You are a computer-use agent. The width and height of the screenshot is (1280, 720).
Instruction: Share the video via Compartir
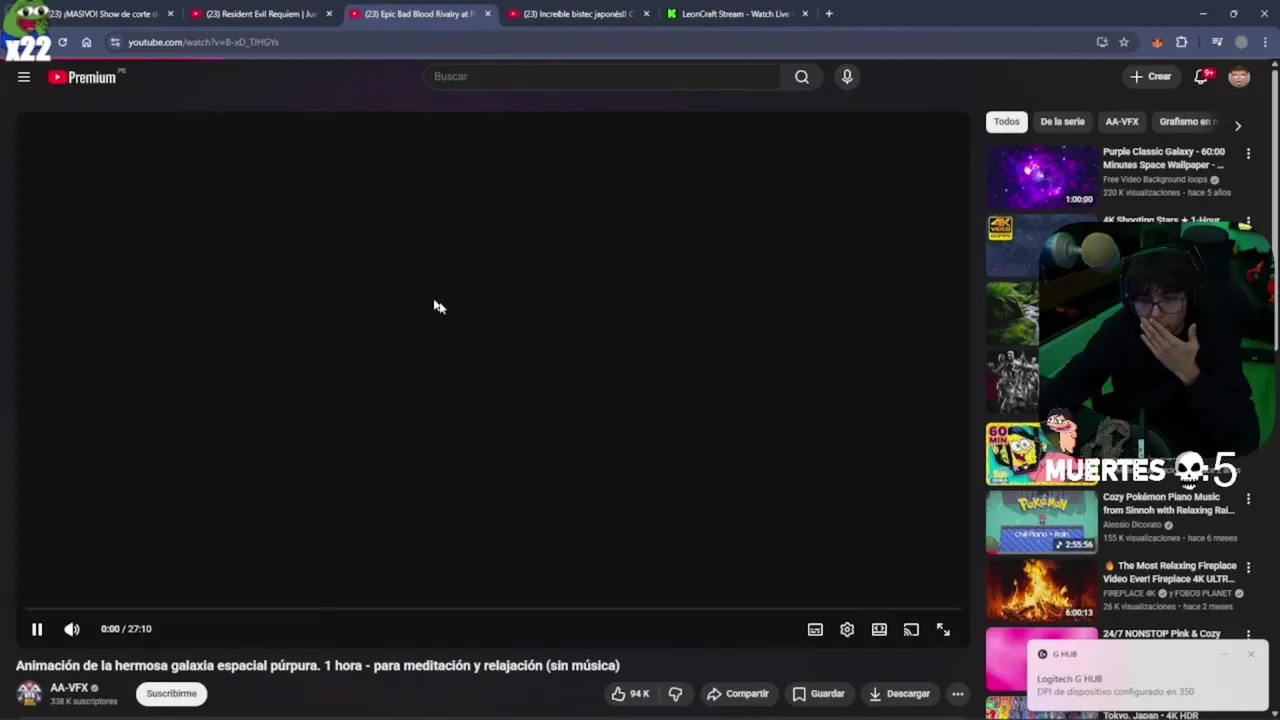pyautogui.click(x=737, y=694)
